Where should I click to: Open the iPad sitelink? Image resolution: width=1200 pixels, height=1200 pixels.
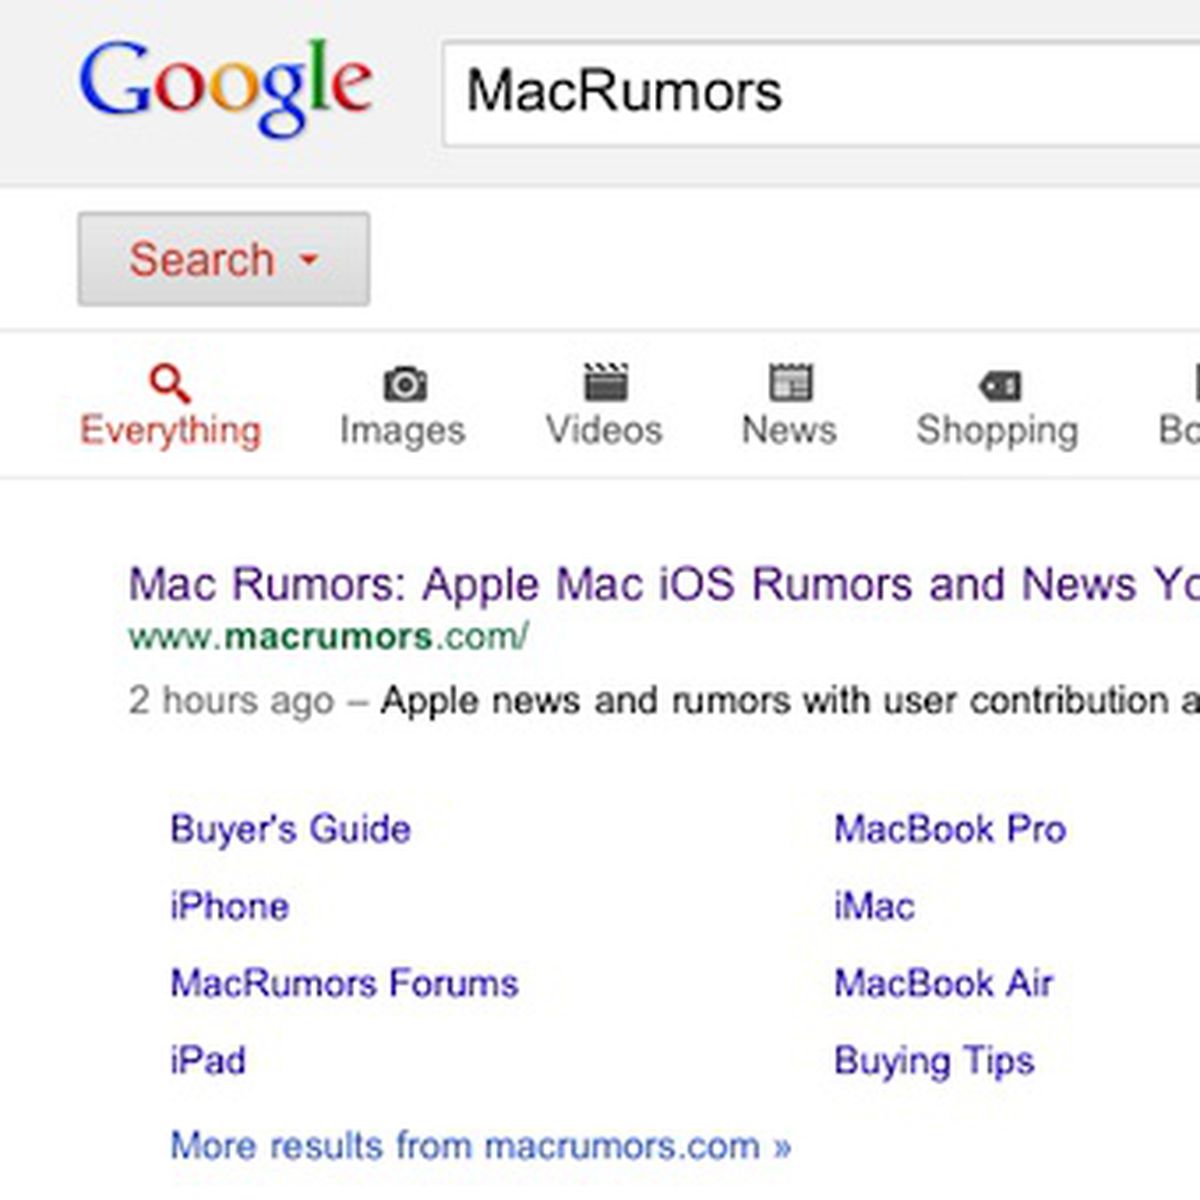[207, 1060]
